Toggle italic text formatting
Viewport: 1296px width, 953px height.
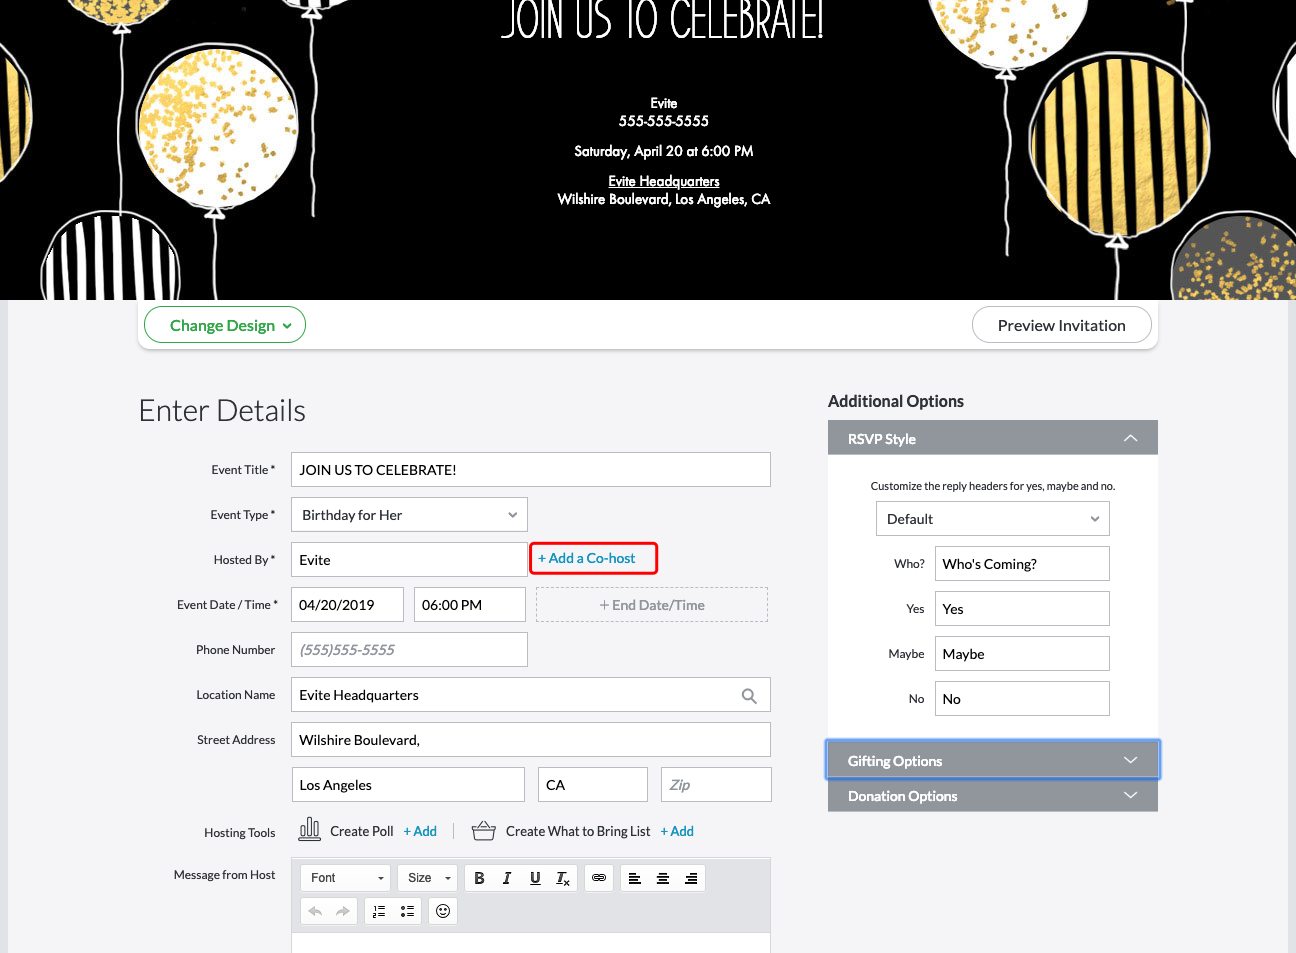click(507, 878)
